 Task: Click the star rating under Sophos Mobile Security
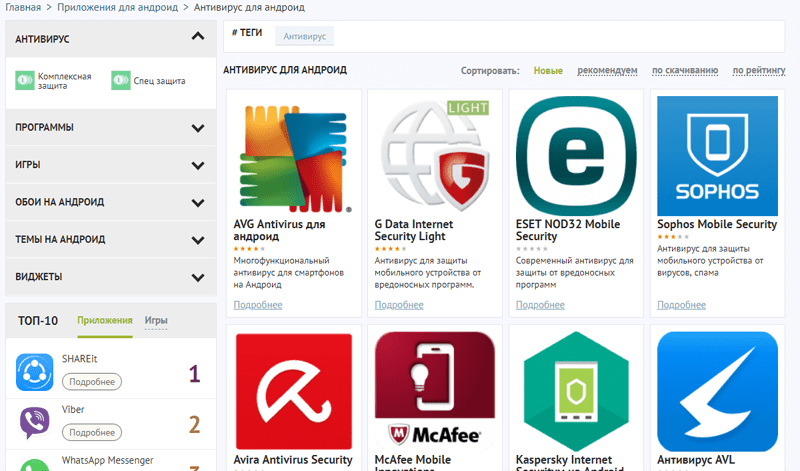point(672,237)
